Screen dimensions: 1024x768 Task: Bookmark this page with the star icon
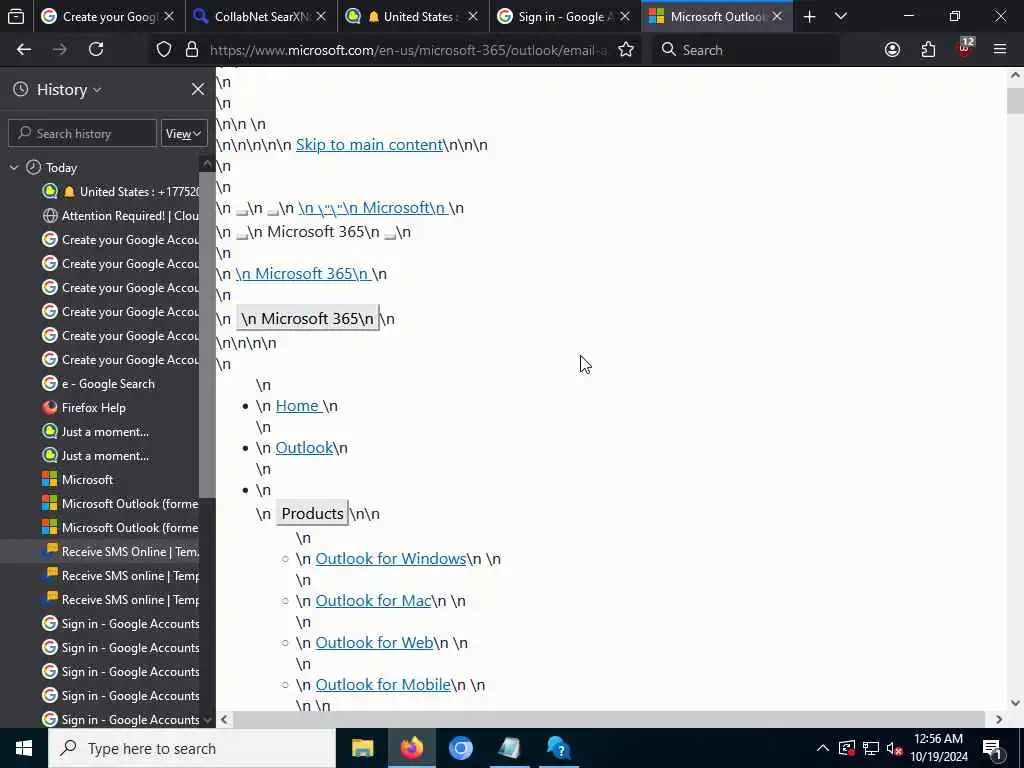(x=626, y=50)
